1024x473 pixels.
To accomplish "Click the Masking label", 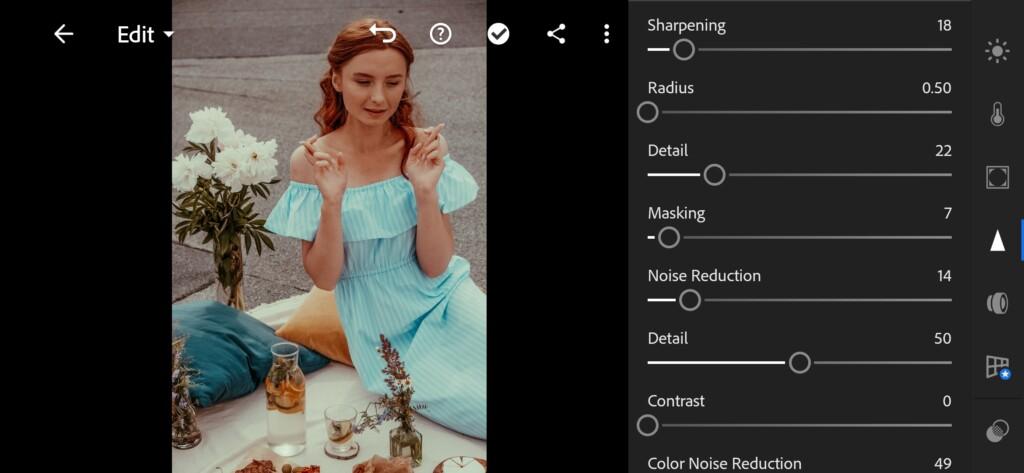I will pyautogui.click(x=677, y=214).
